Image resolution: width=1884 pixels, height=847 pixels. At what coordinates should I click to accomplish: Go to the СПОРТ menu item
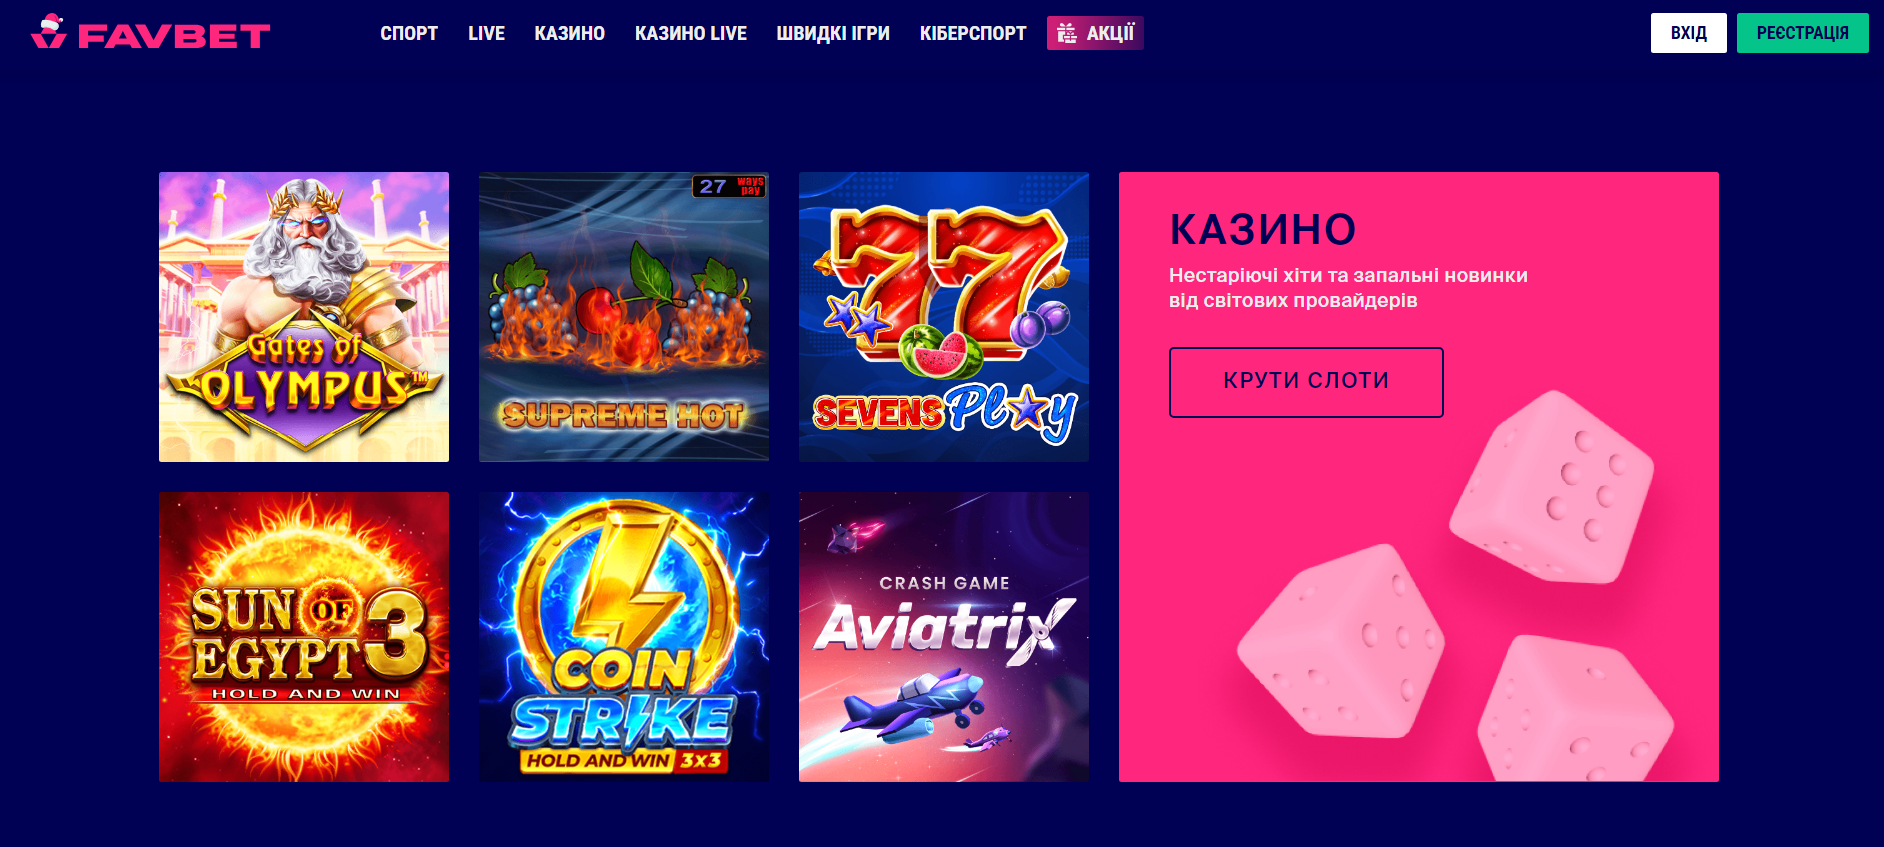409,33
